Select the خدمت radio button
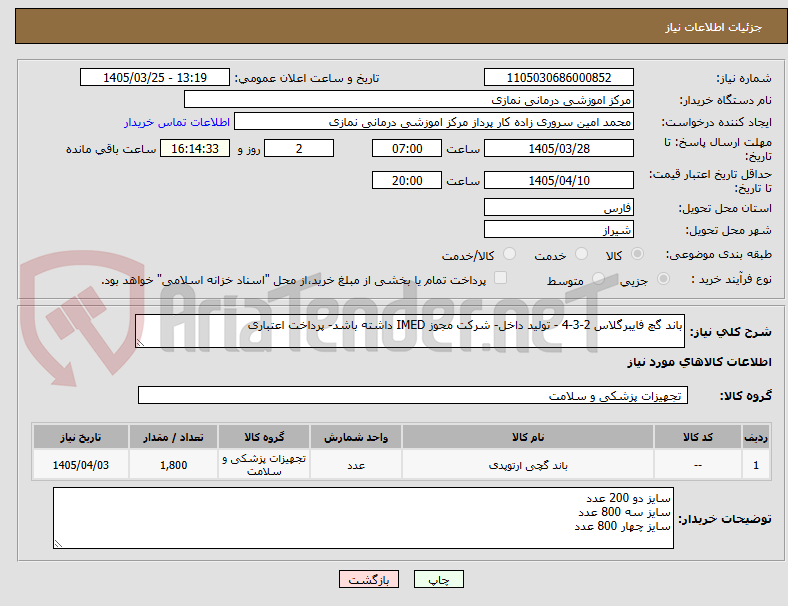 click(581, 254)
